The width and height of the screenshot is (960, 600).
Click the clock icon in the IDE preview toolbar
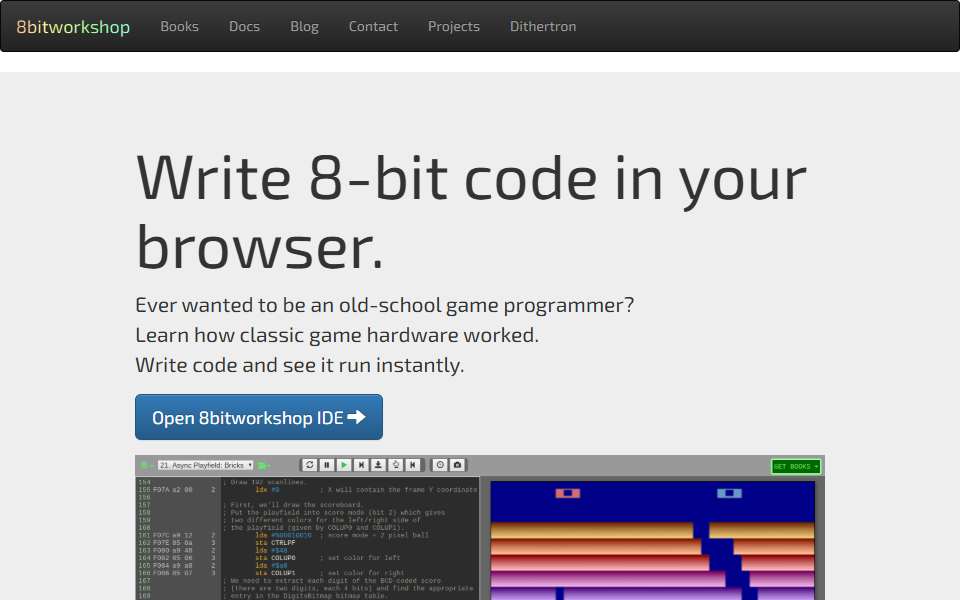(x=440, y=465)
